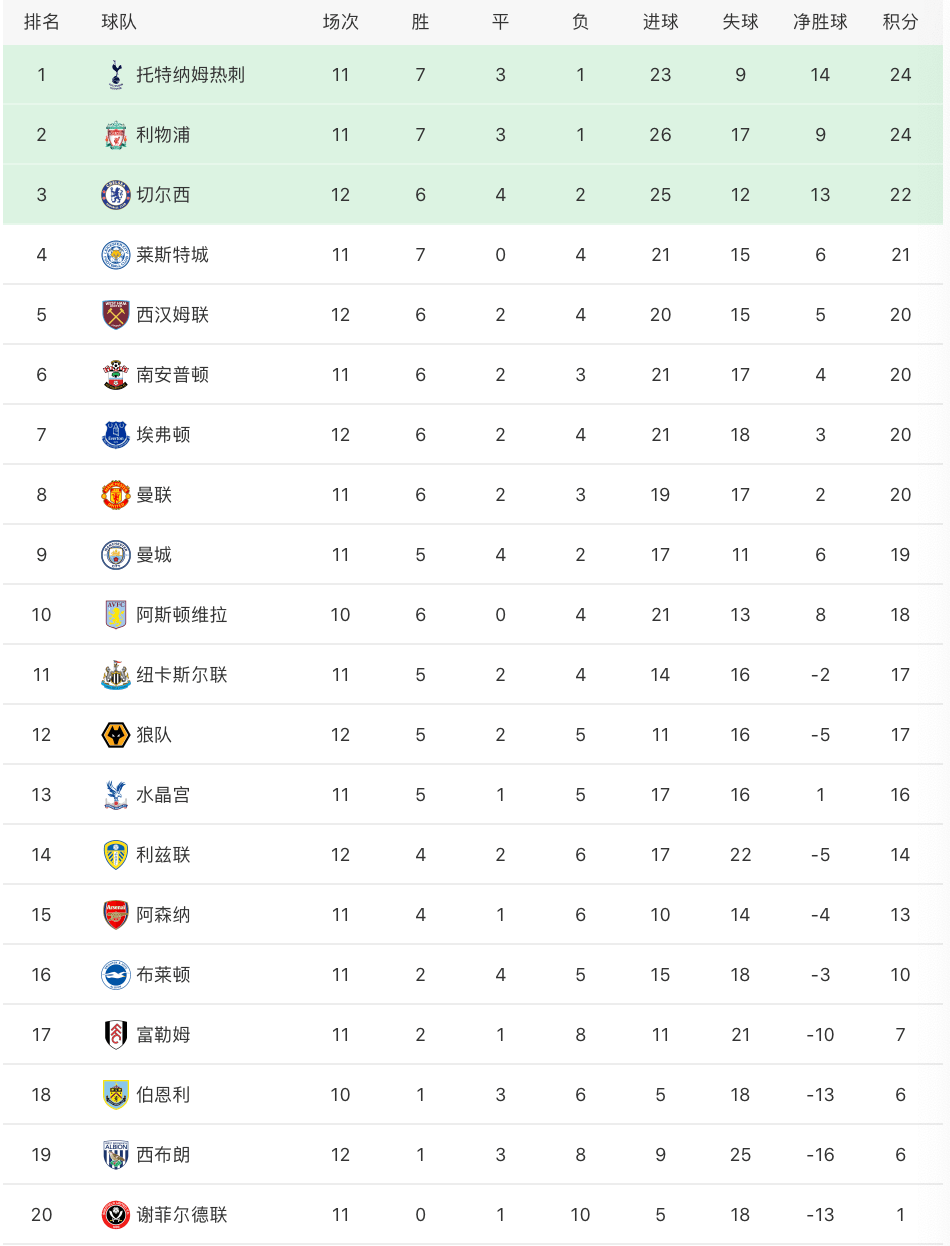Click the 积分 column header
Viewport: 950px width, 1246px height.
coord(900,22)
